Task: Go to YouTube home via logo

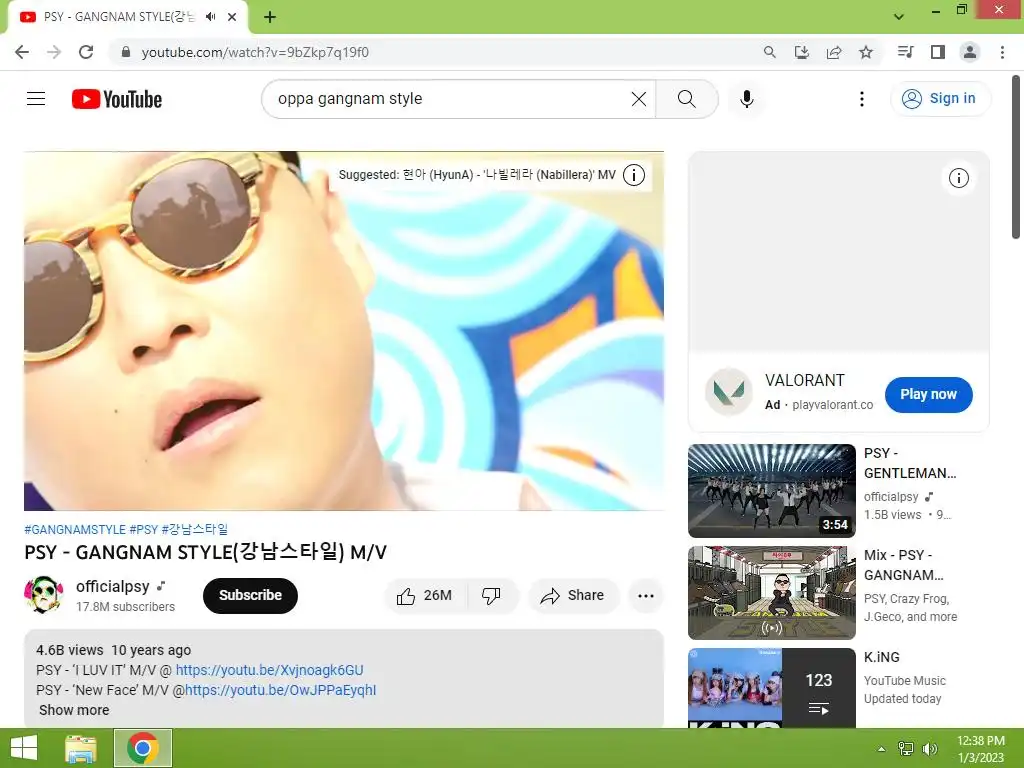Action: [117, 99]
